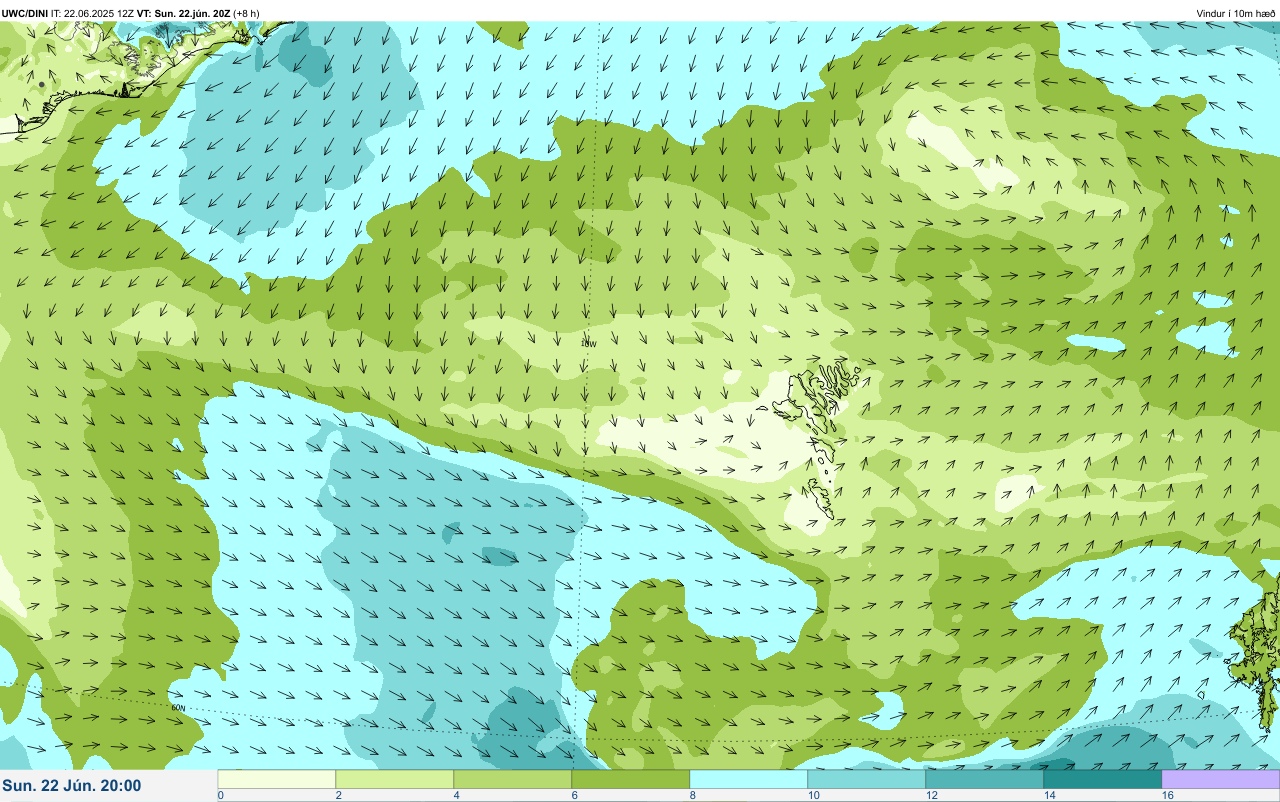The height and width of the screenshot is (802, 1280).
Task: Click the legend scale number '10'
Action: (x=814, y=795)
